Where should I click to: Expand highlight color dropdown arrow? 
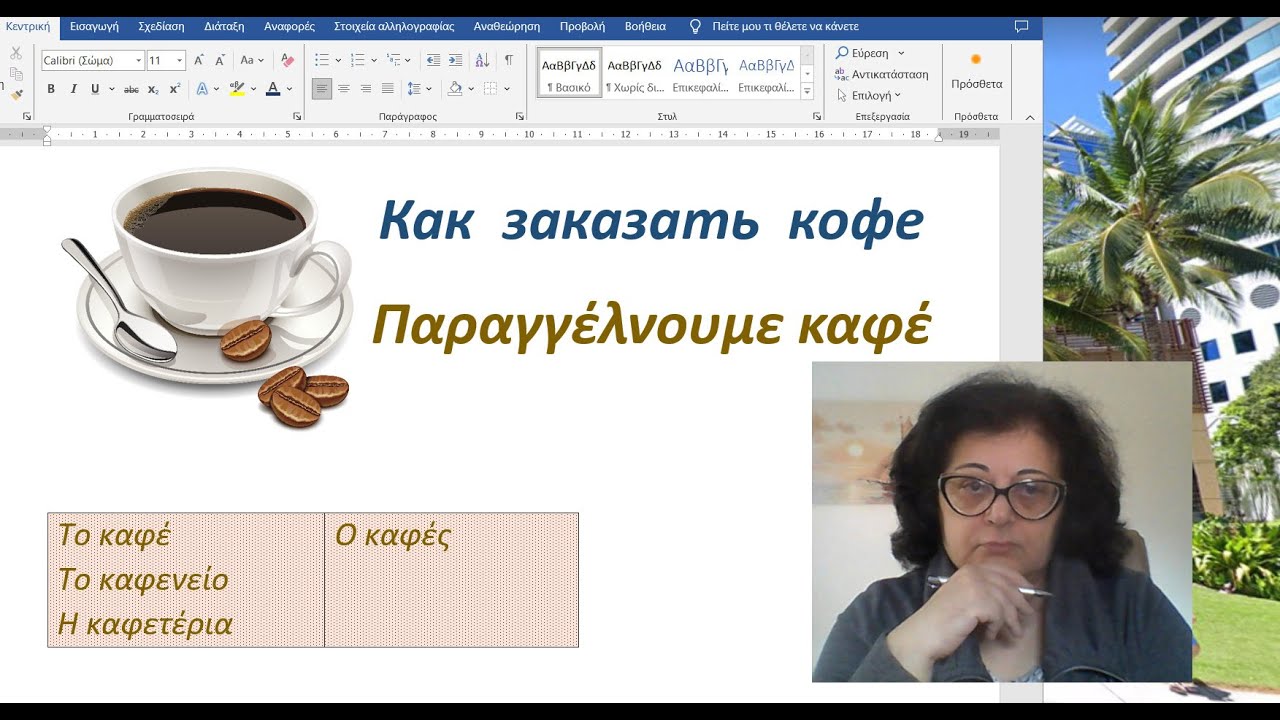253,89
